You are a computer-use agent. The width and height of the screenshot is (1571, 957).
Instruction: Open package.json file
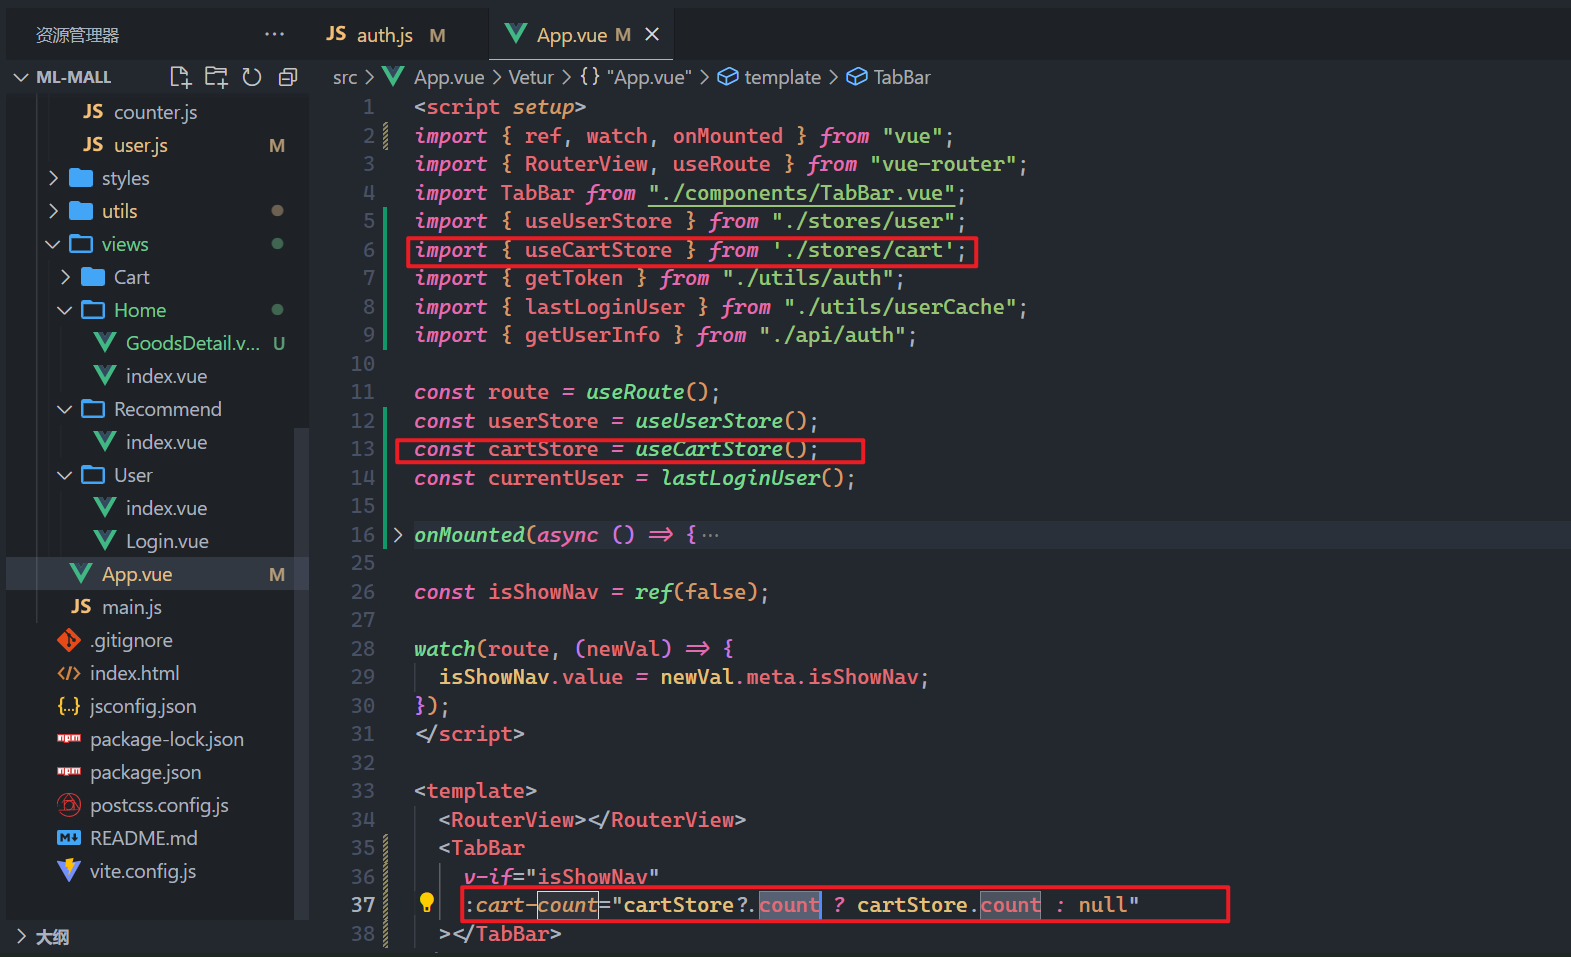pos(145,772)
